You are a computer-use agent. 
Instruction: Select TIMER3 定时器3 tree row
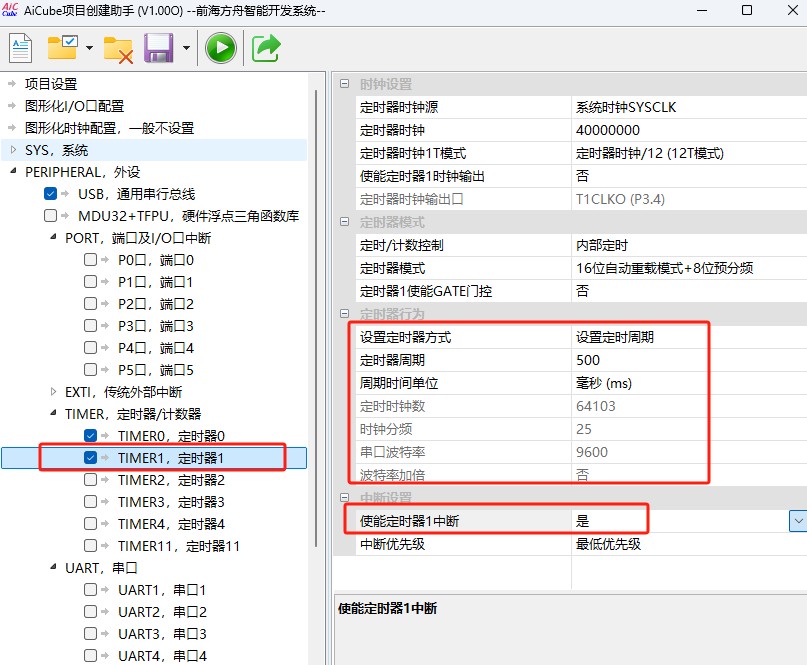click(171, 502)
